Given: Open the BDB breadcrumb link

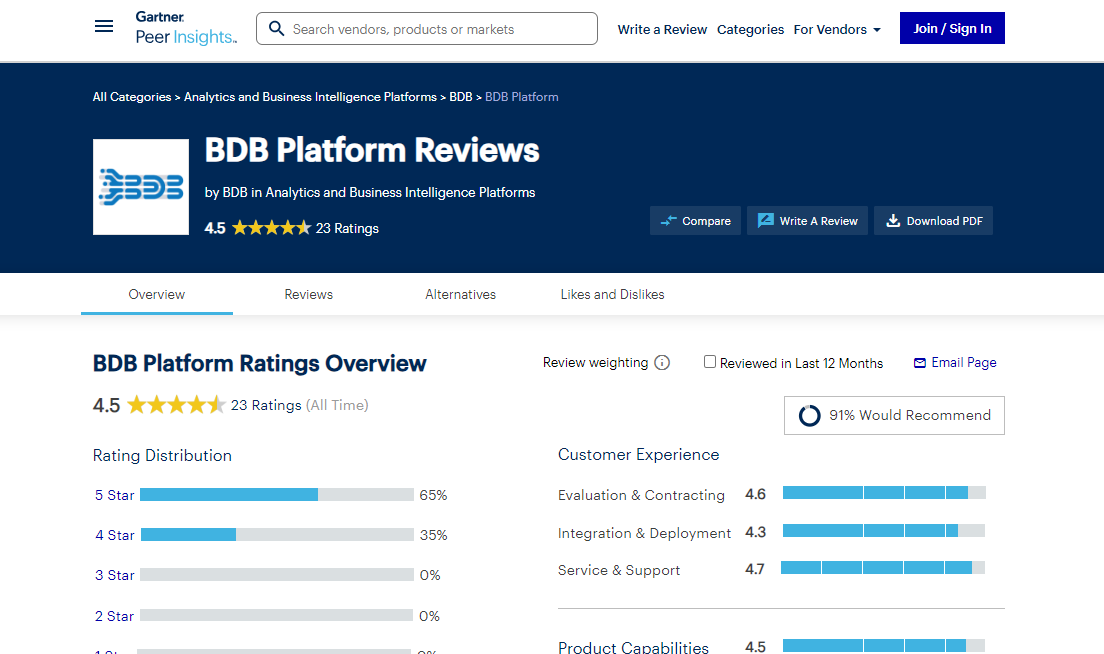Looking at the screenshot, I should [x=460, y=96].
